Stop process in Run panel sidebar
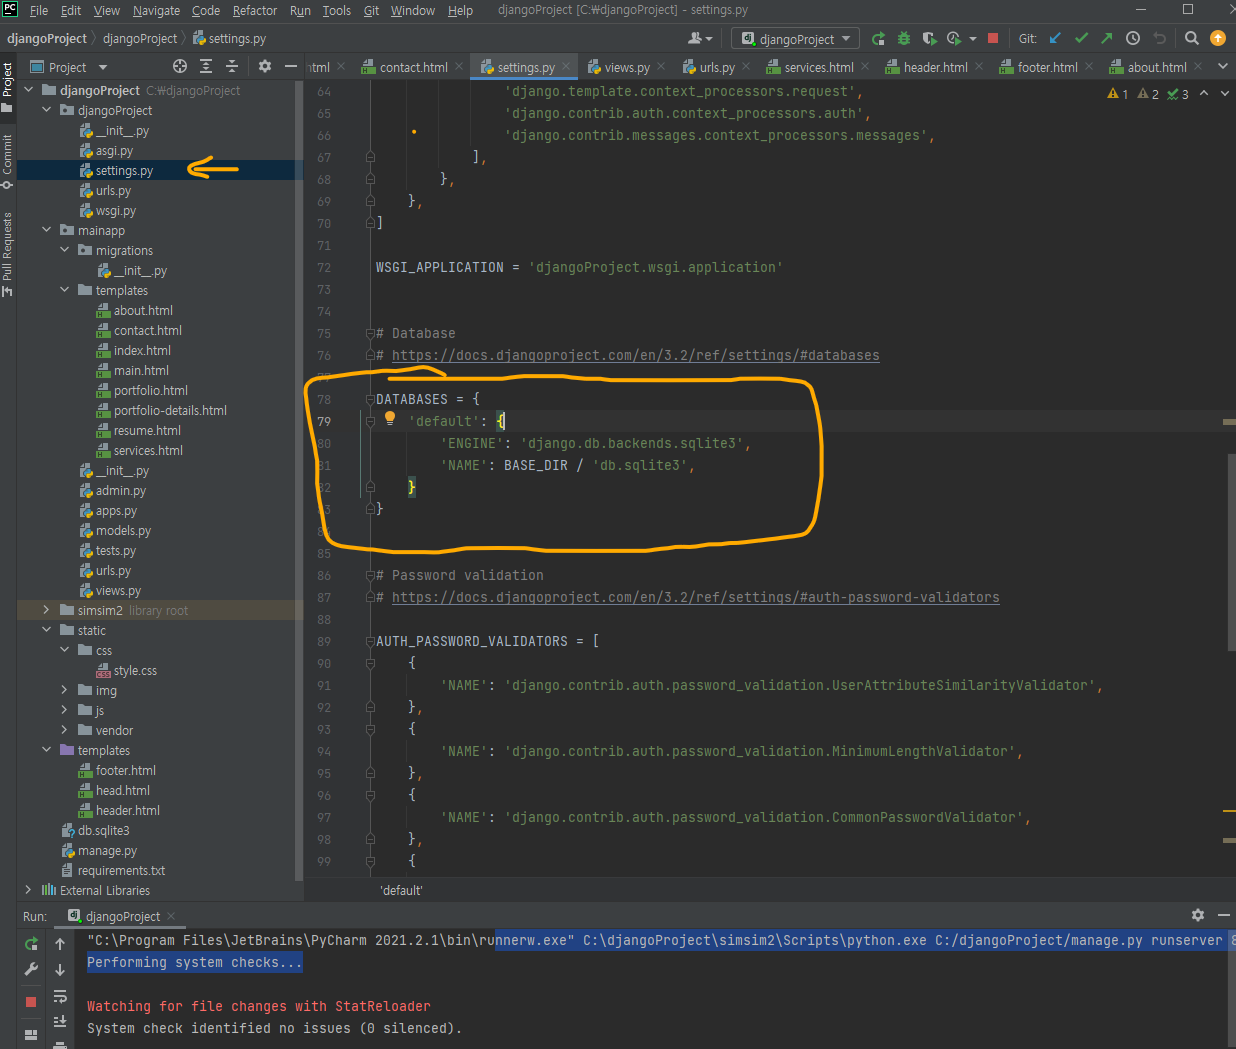1236x1049 pixels. pos(31,1001)
